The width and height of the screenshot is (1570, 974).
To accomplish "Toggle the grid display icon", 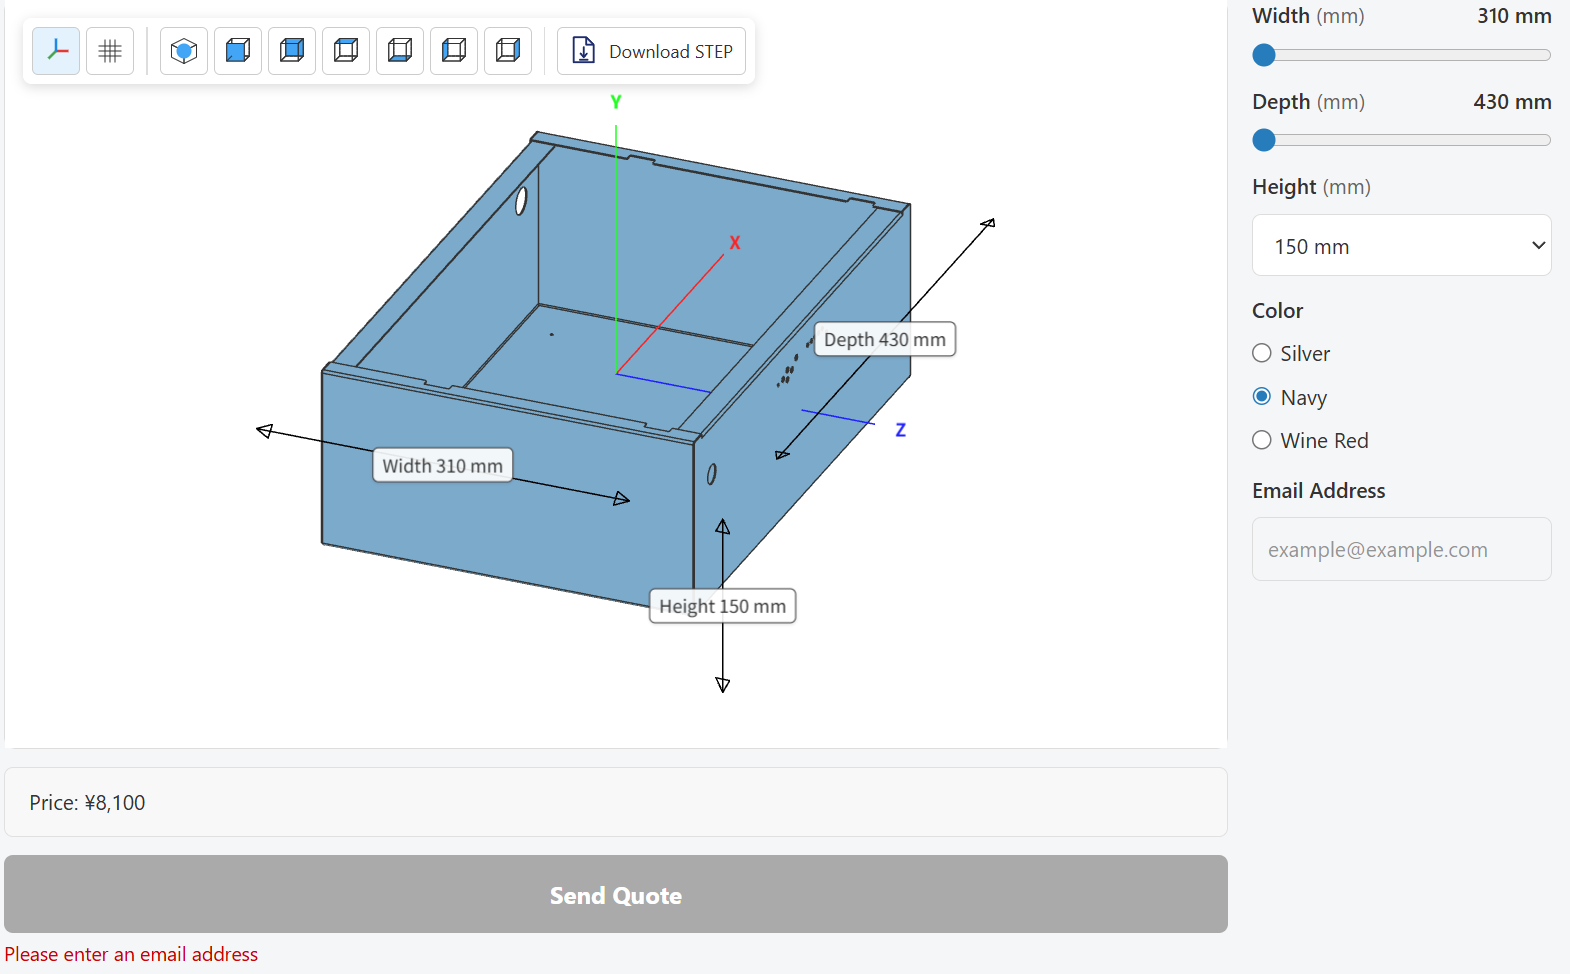I will 110,51.
